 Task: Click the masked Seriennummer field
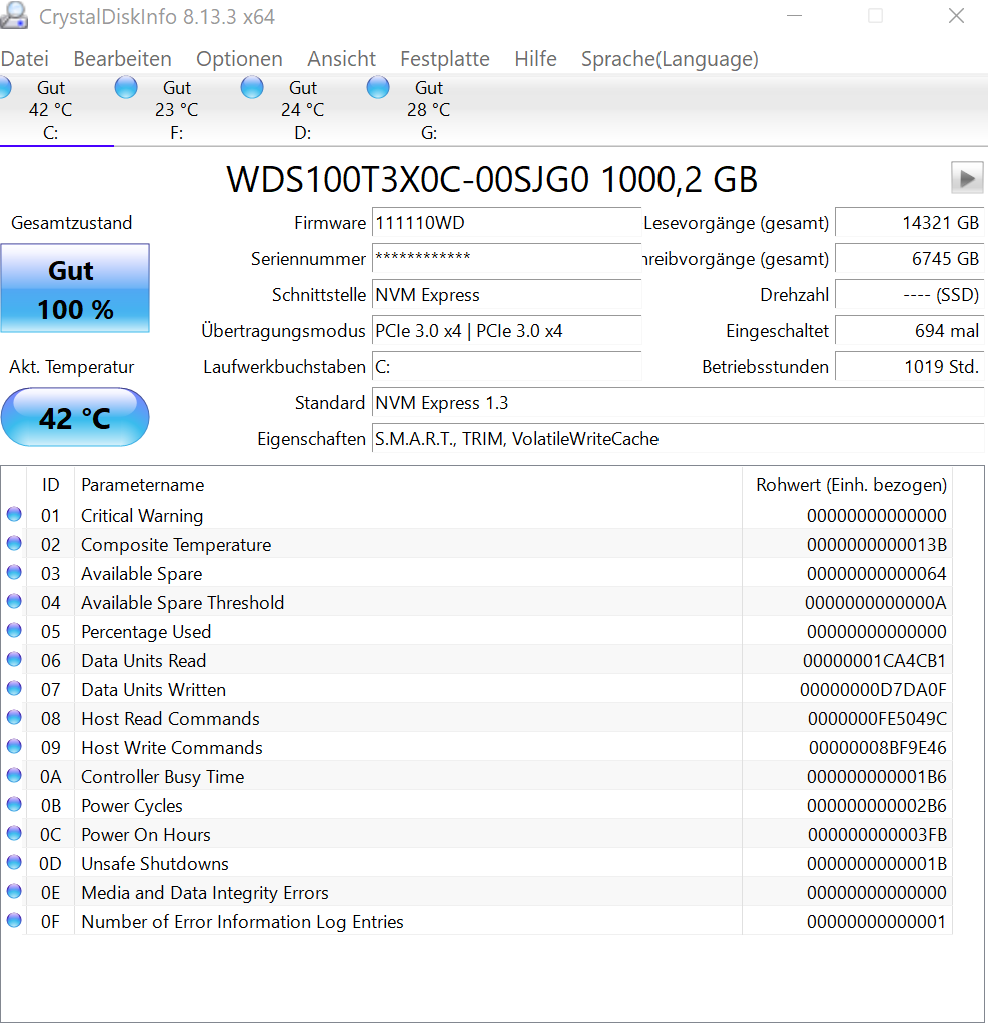pyautogui.click(x=506, y=259)
